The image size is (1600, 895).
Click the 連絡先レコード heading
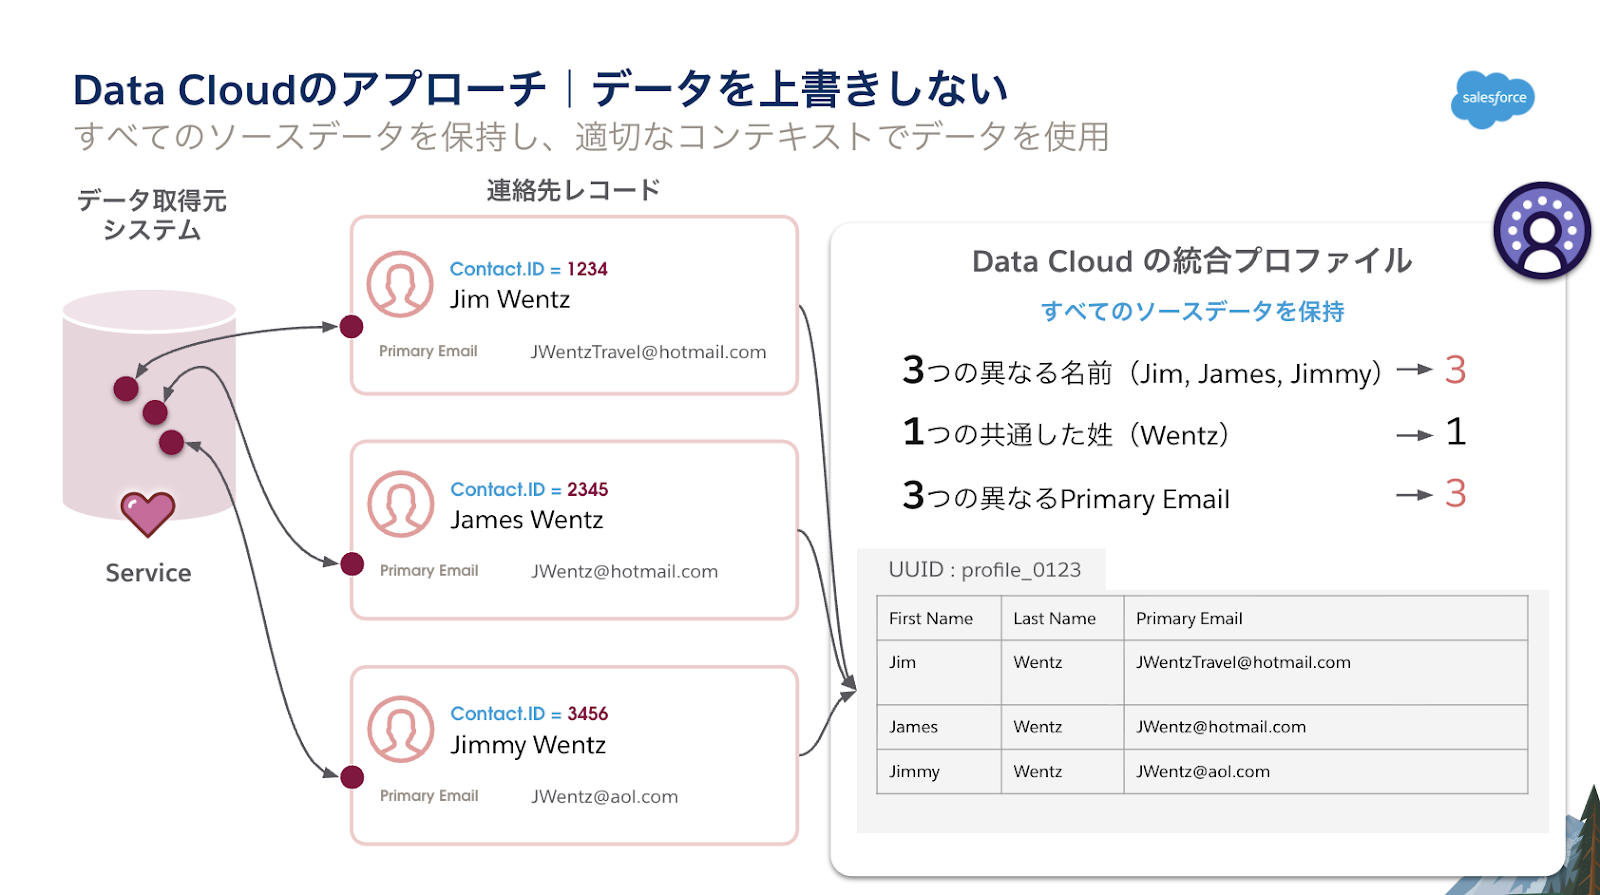click(x=573, y=190)
